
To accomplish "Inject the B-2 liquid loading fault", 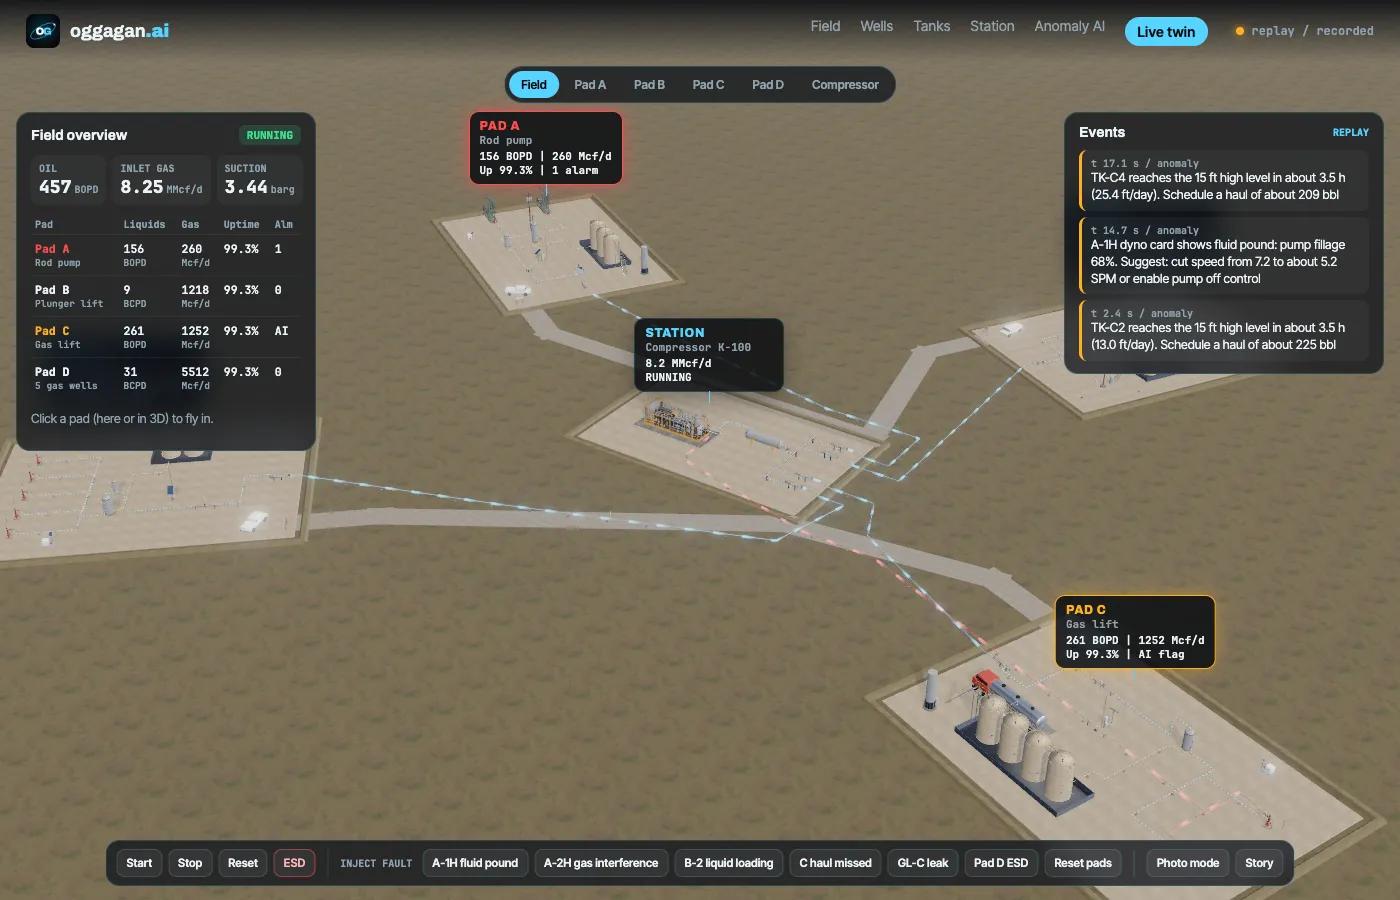I will [x=729, y=863].
